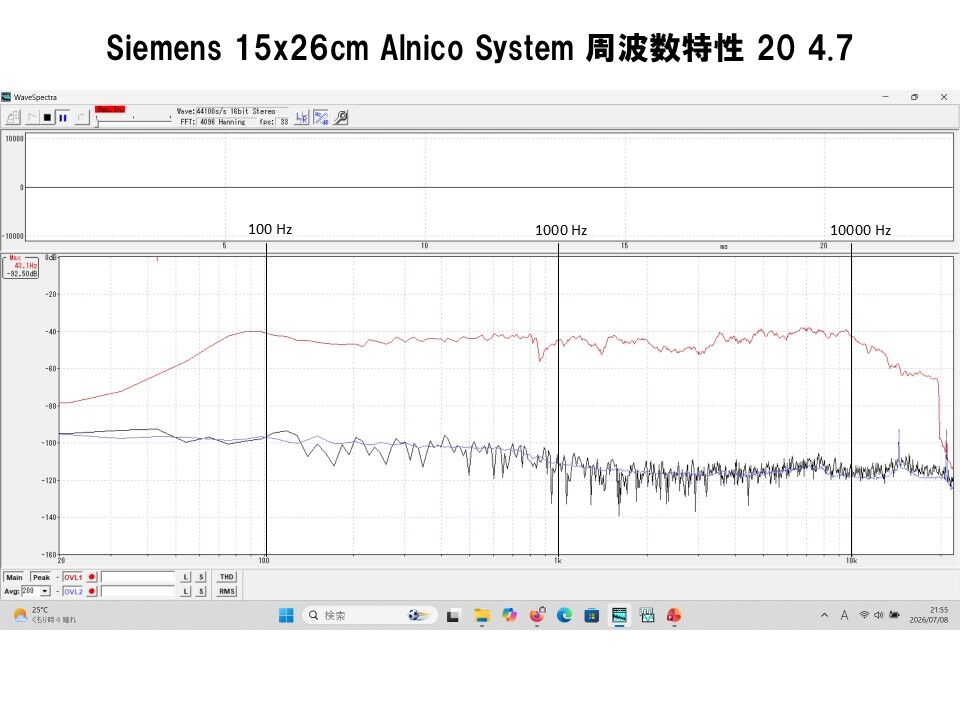Open settings with the wrench icon

[x=341, y=118]
